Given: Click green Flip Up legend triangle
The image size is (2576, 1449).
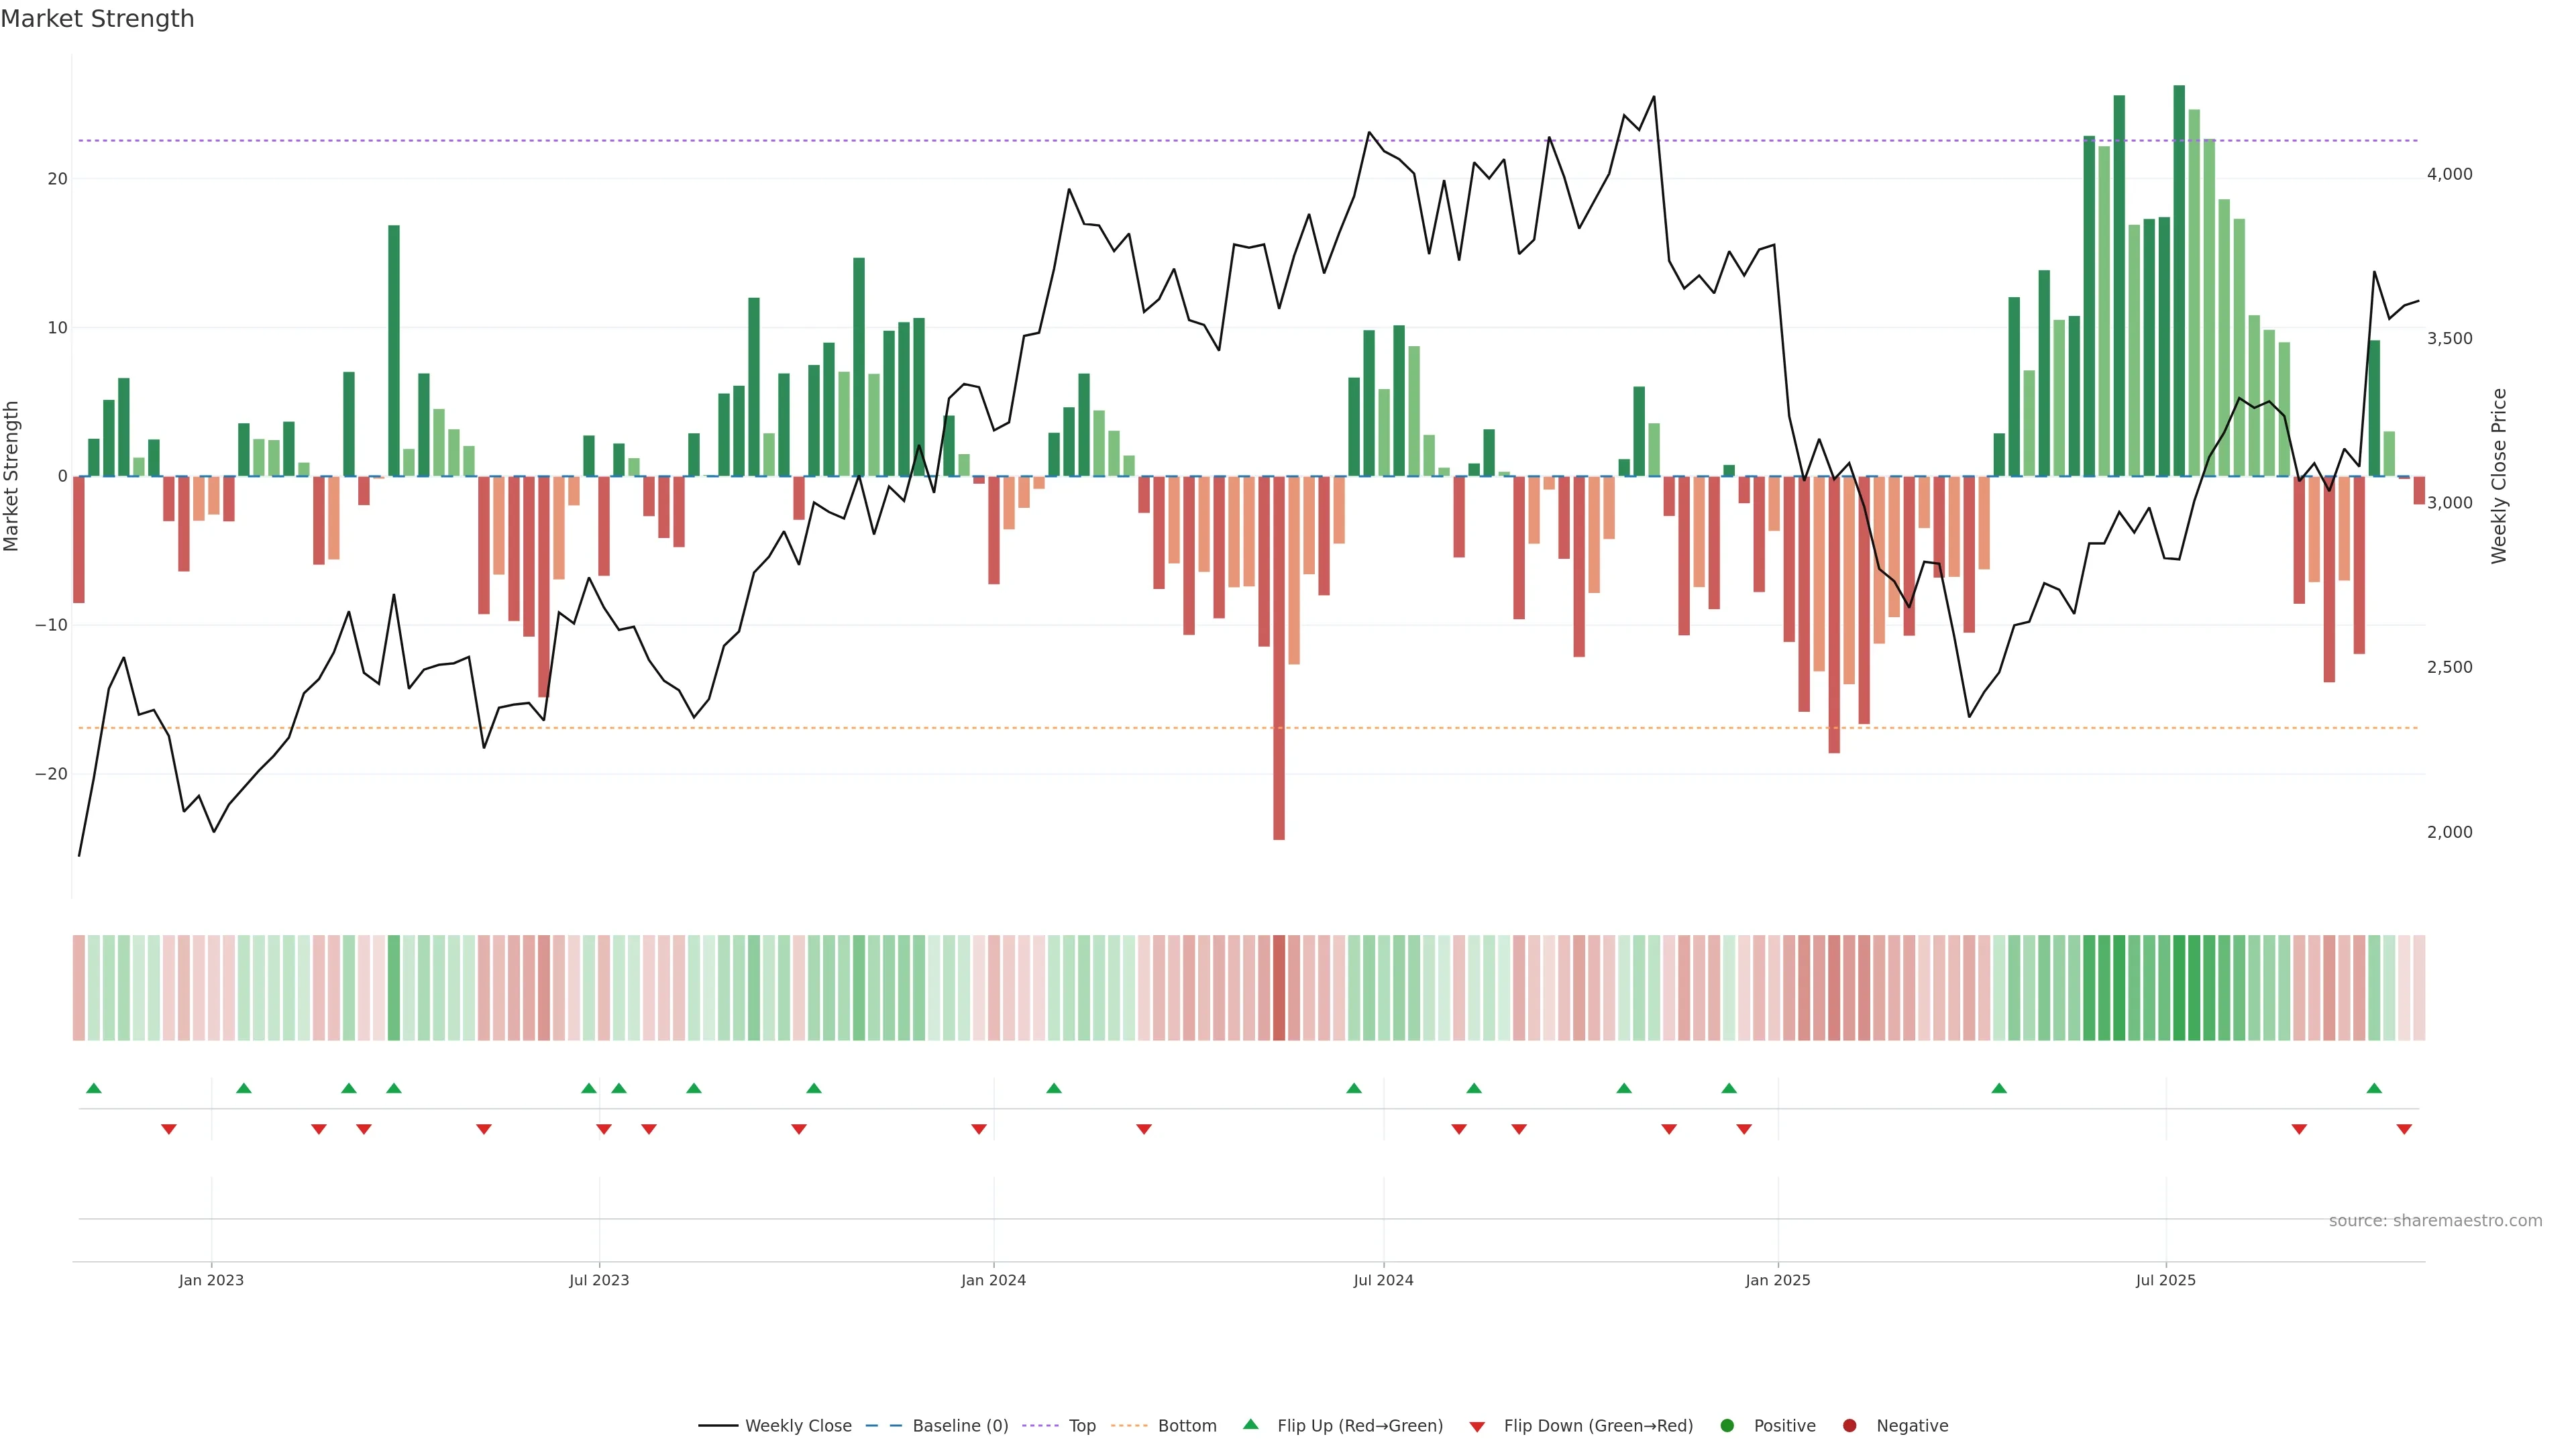Looking at the screenshot, I should (x=1250, y=1424).
